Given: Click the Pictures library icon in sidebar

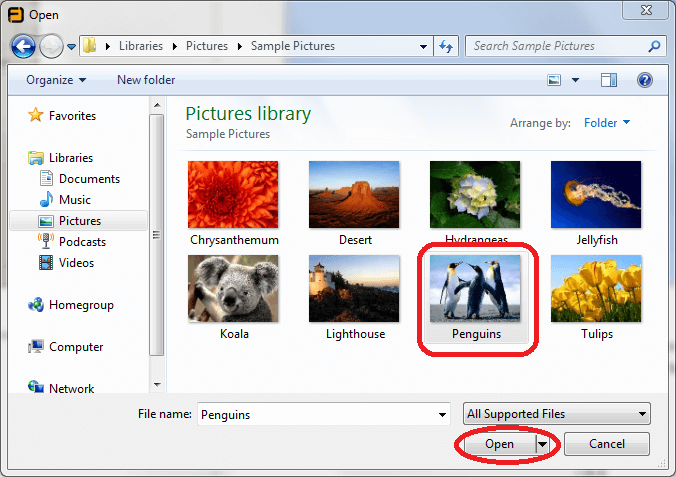Looking at the screenshot, I should click(46, 221).
